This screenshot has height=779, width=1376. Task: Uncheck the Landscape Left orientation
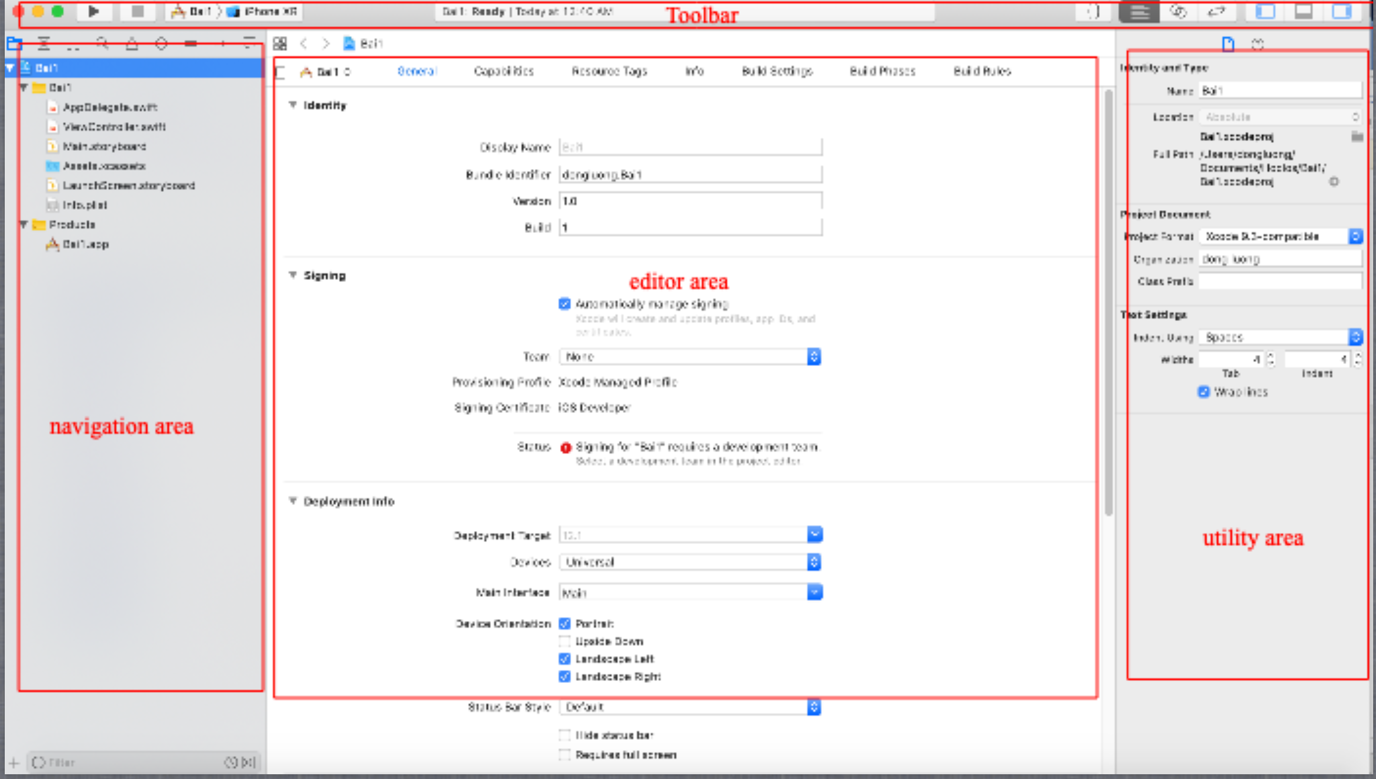click(566, 658)
